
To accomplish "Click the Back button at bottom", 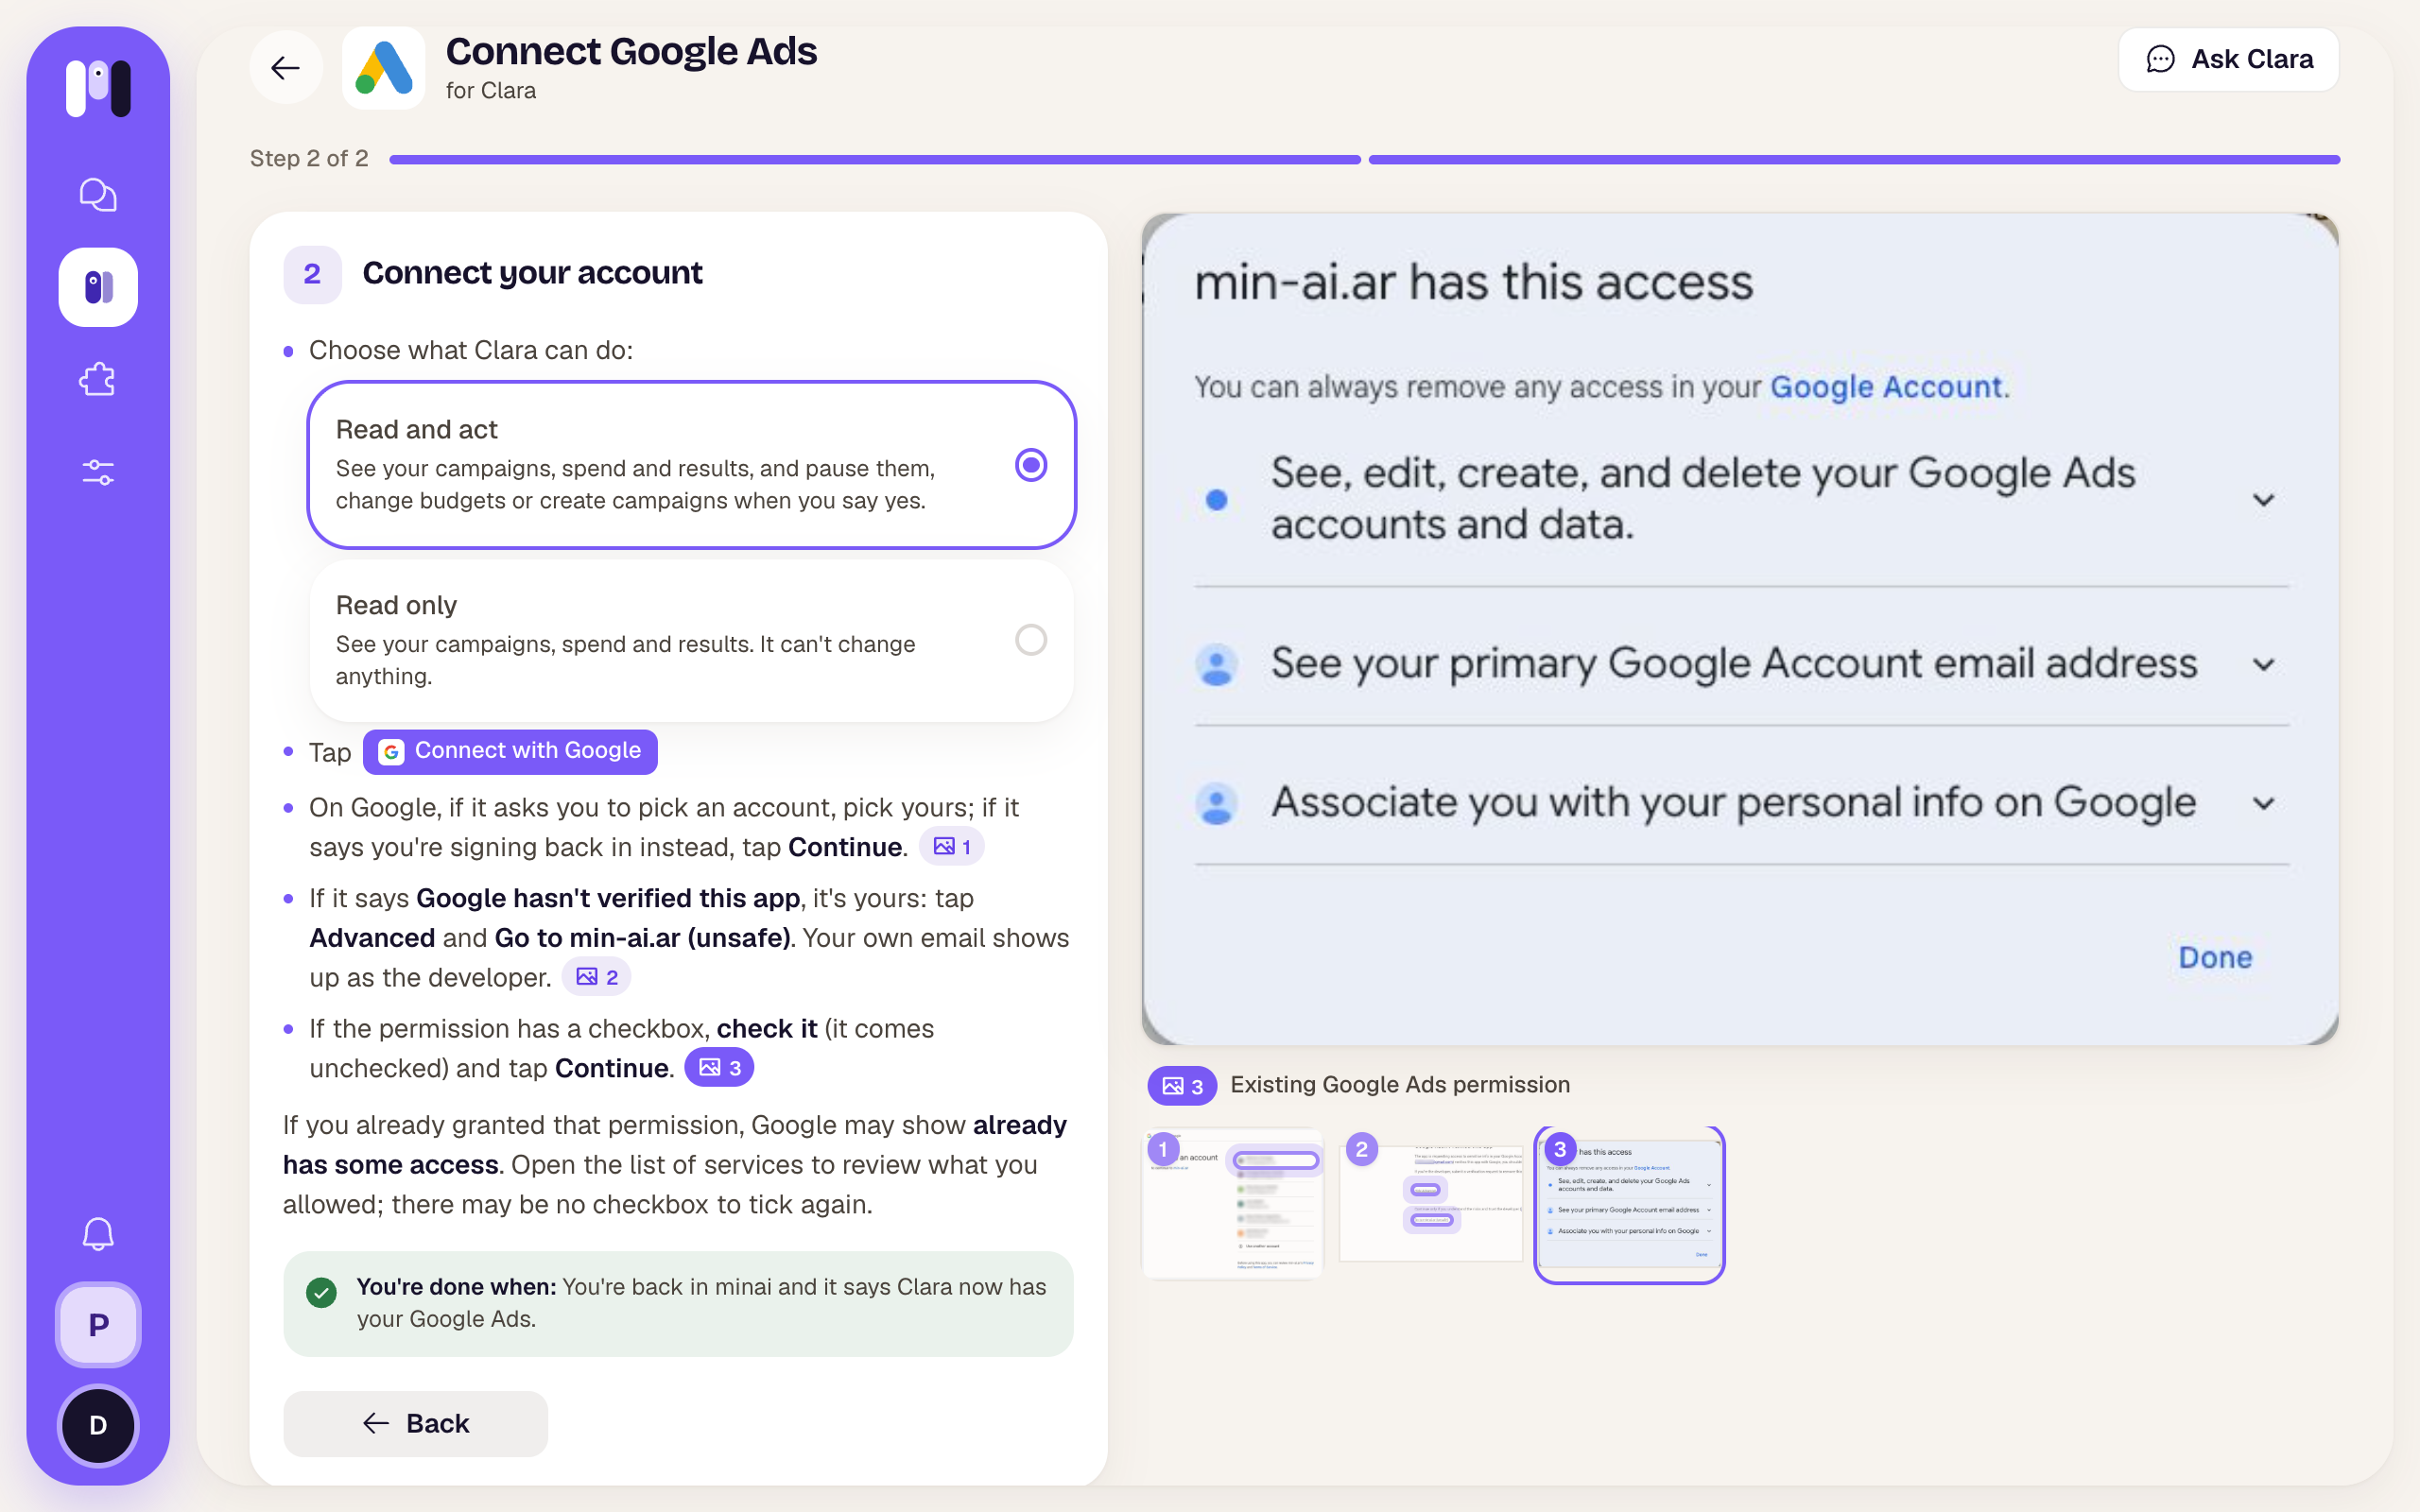I will click(x=415, y=1424).
